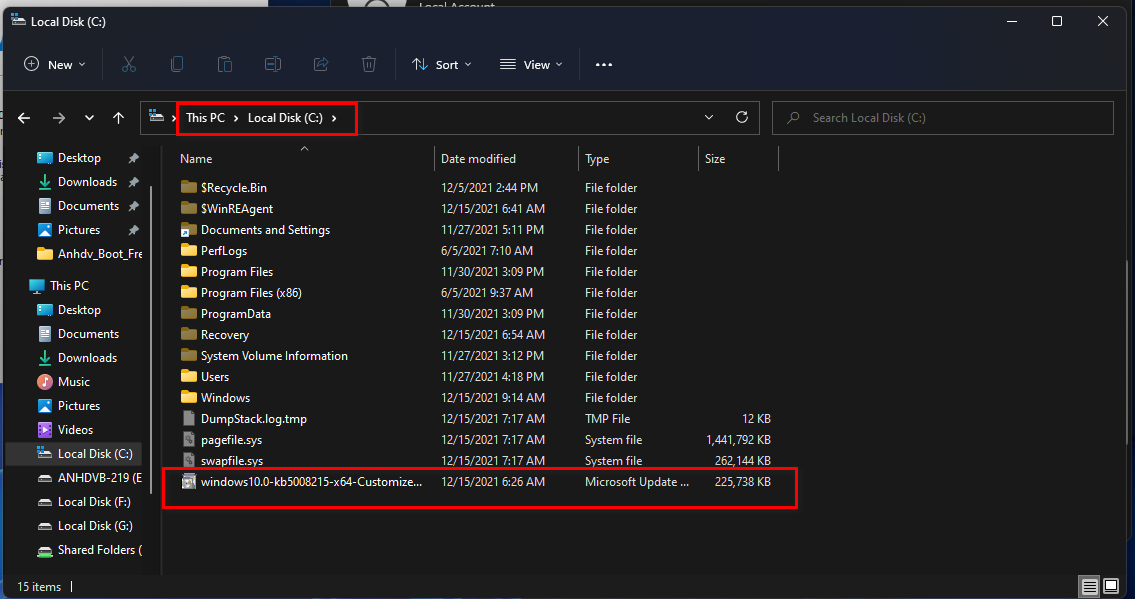Select Shared Folders in sidebar
Viewport: 1135px width, 599px height.
(x=88, y=550)
